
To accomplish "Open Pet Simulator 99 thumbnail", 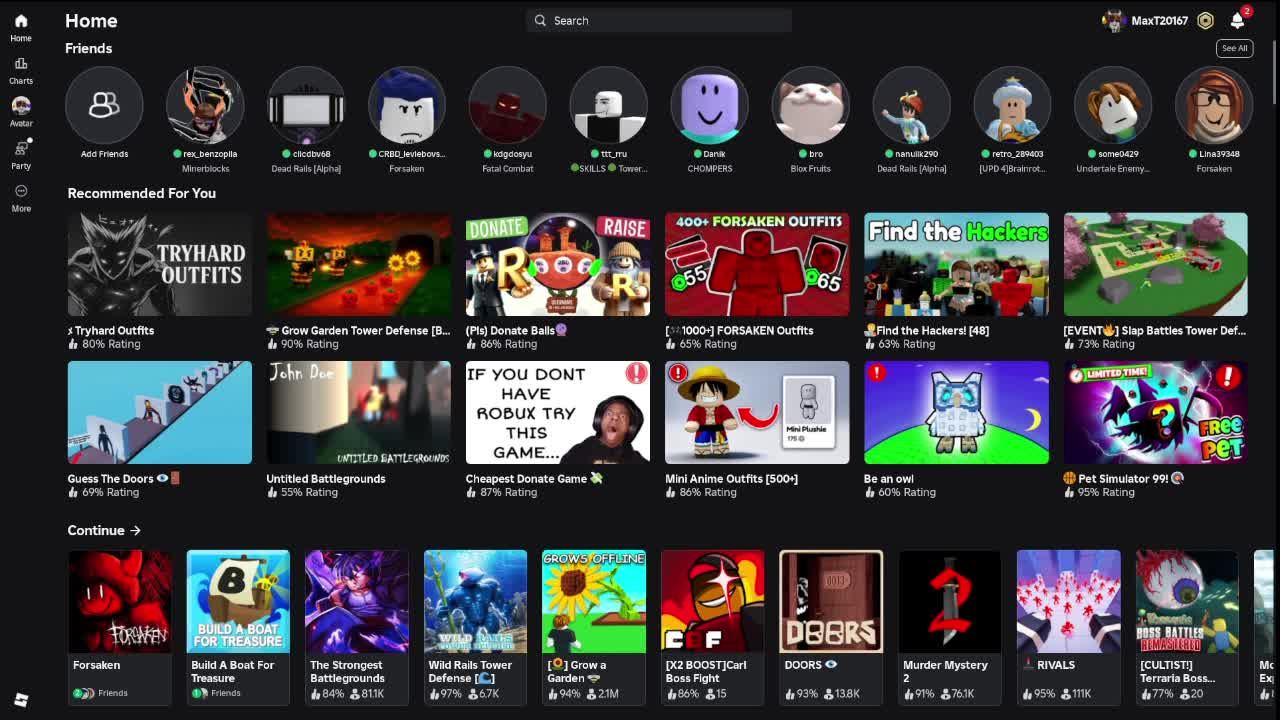I will click(x=1156, y=412).
